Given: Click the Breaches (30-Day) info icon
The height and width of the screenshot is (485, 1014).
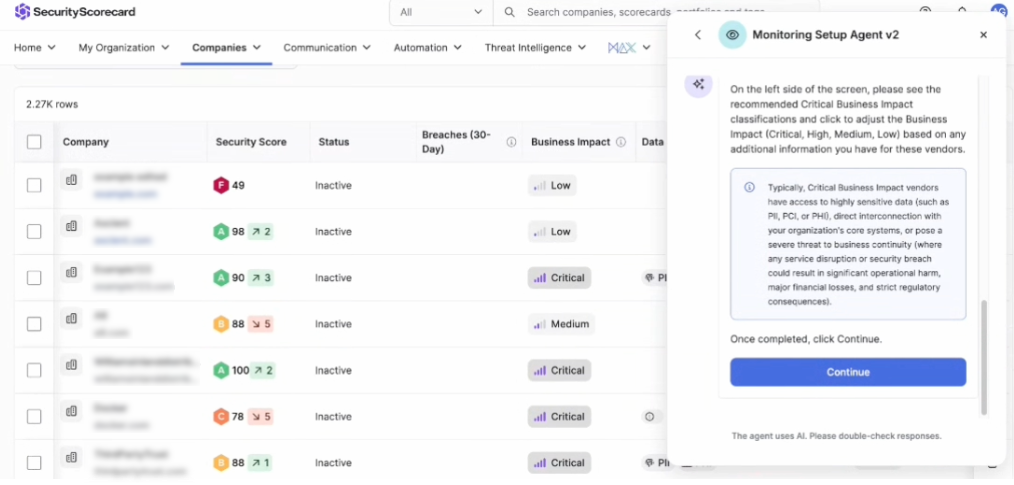Looking at the screenshot, I should (x=512, y=142).
